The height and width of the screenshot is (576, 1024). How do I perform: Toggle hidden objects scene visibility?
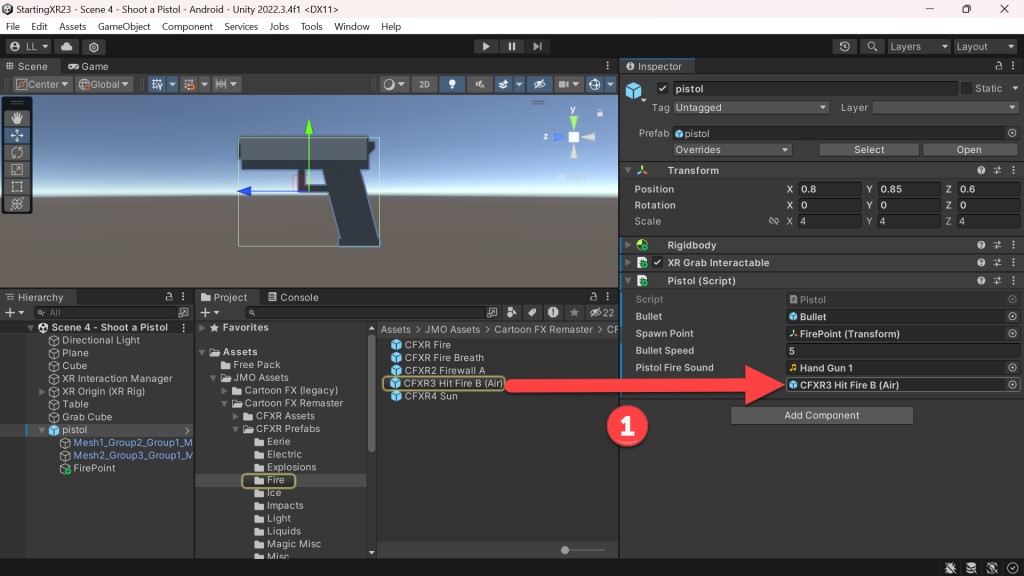click(x=539, y=84)
